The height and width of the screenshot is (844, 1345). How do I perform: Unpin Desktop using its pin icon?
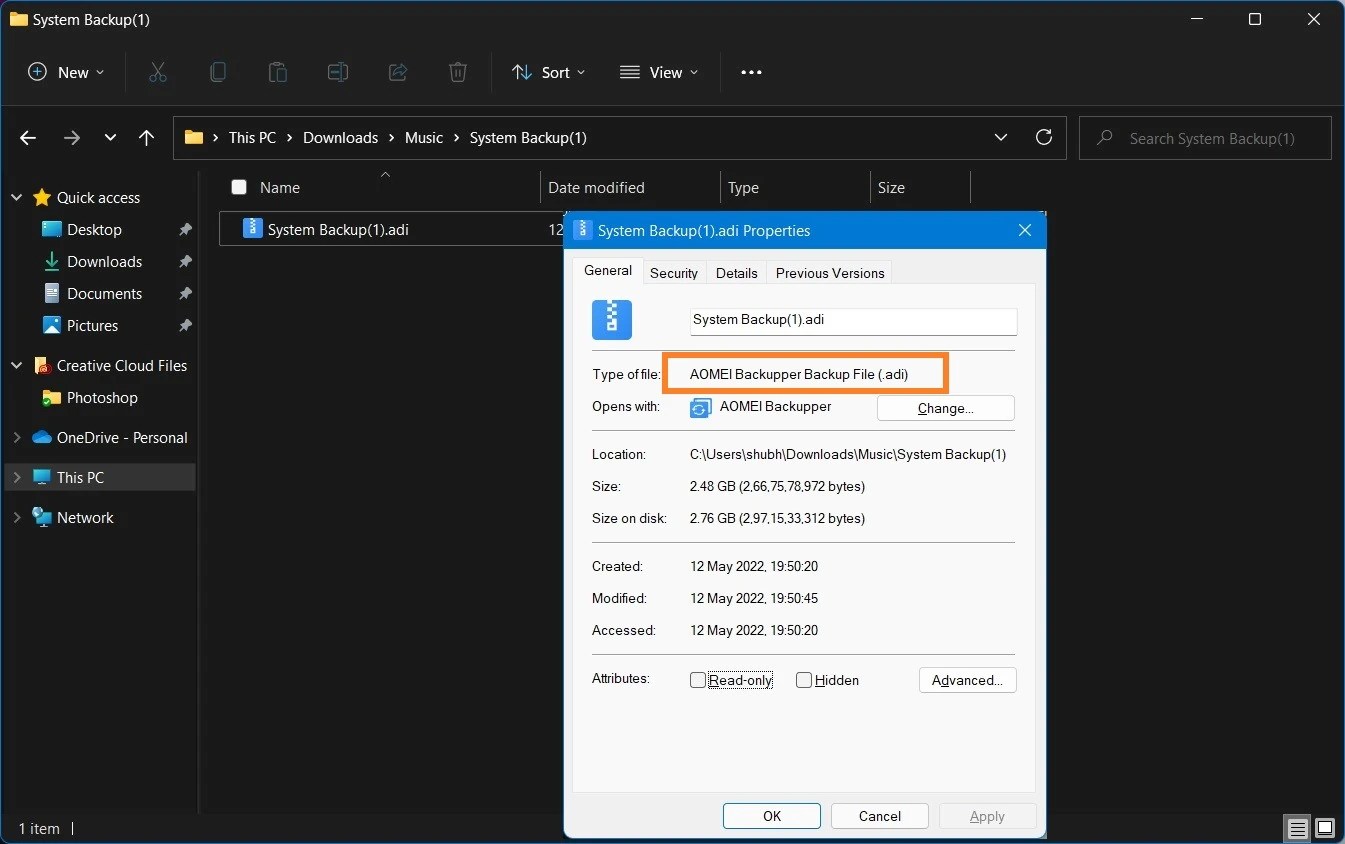[x=185, y=229]
